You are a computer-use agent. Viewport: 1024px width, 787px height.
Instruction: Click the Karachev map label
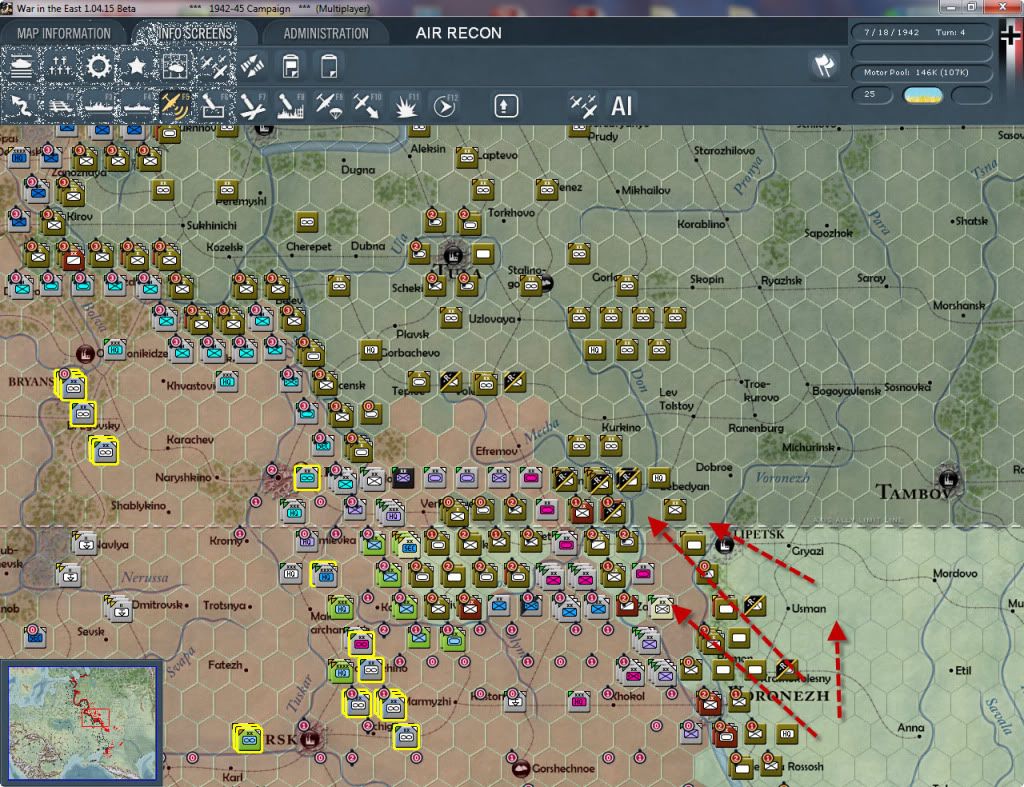[190, 440]
